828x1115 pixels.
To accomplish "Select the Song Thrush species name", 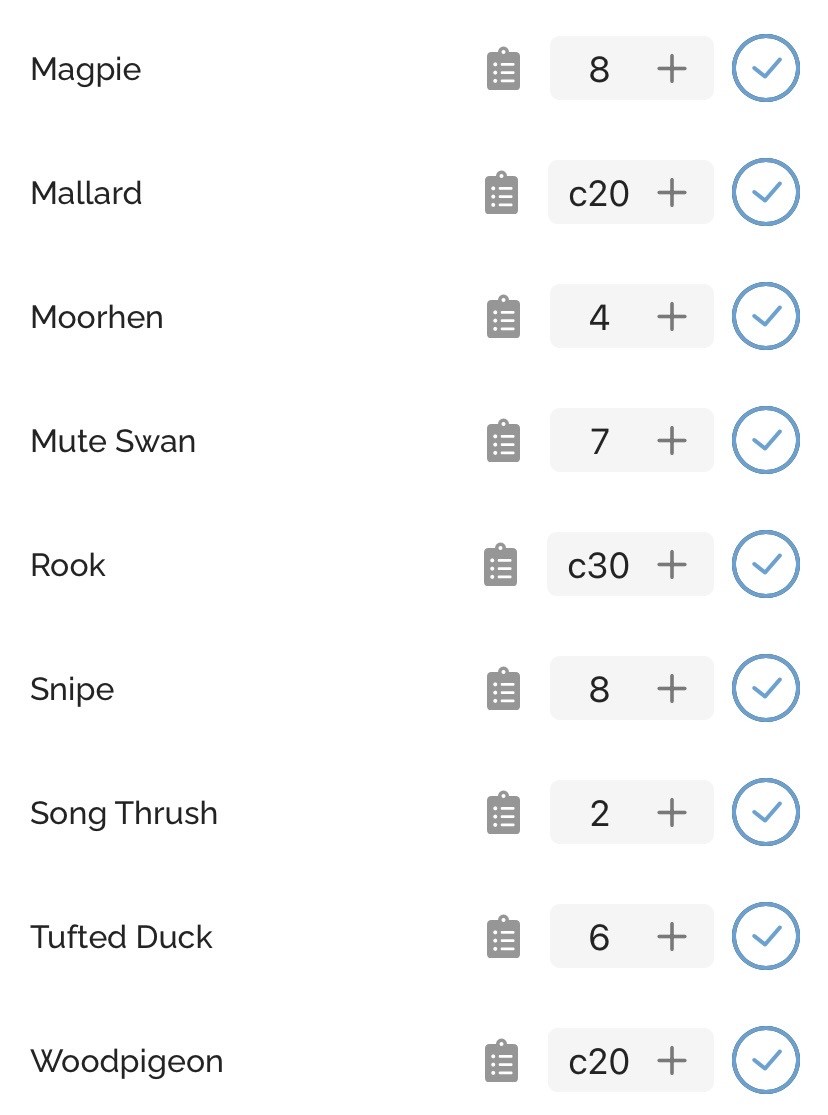I will click(x=124, y=813).
